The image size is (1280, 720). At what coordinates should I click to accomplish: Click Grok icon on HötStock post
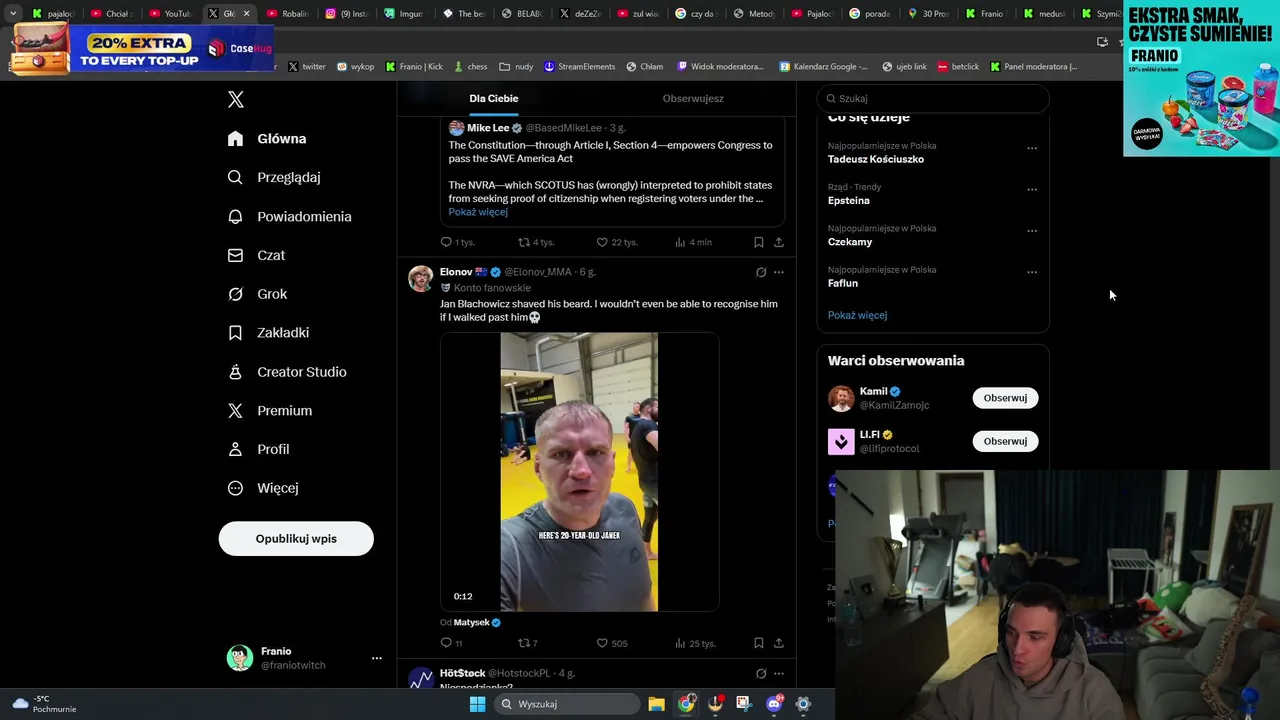click(x=761, y=673)
